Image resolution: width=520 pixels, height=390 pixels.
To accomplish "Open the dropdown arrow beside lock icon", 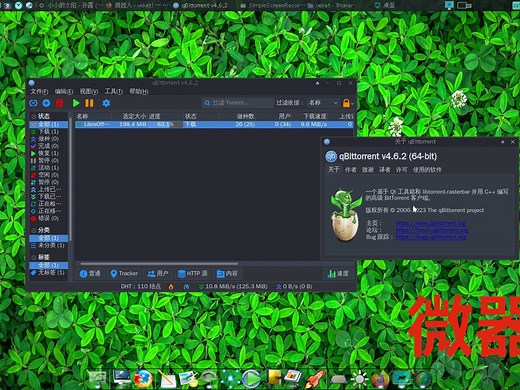I will point(352,104).
